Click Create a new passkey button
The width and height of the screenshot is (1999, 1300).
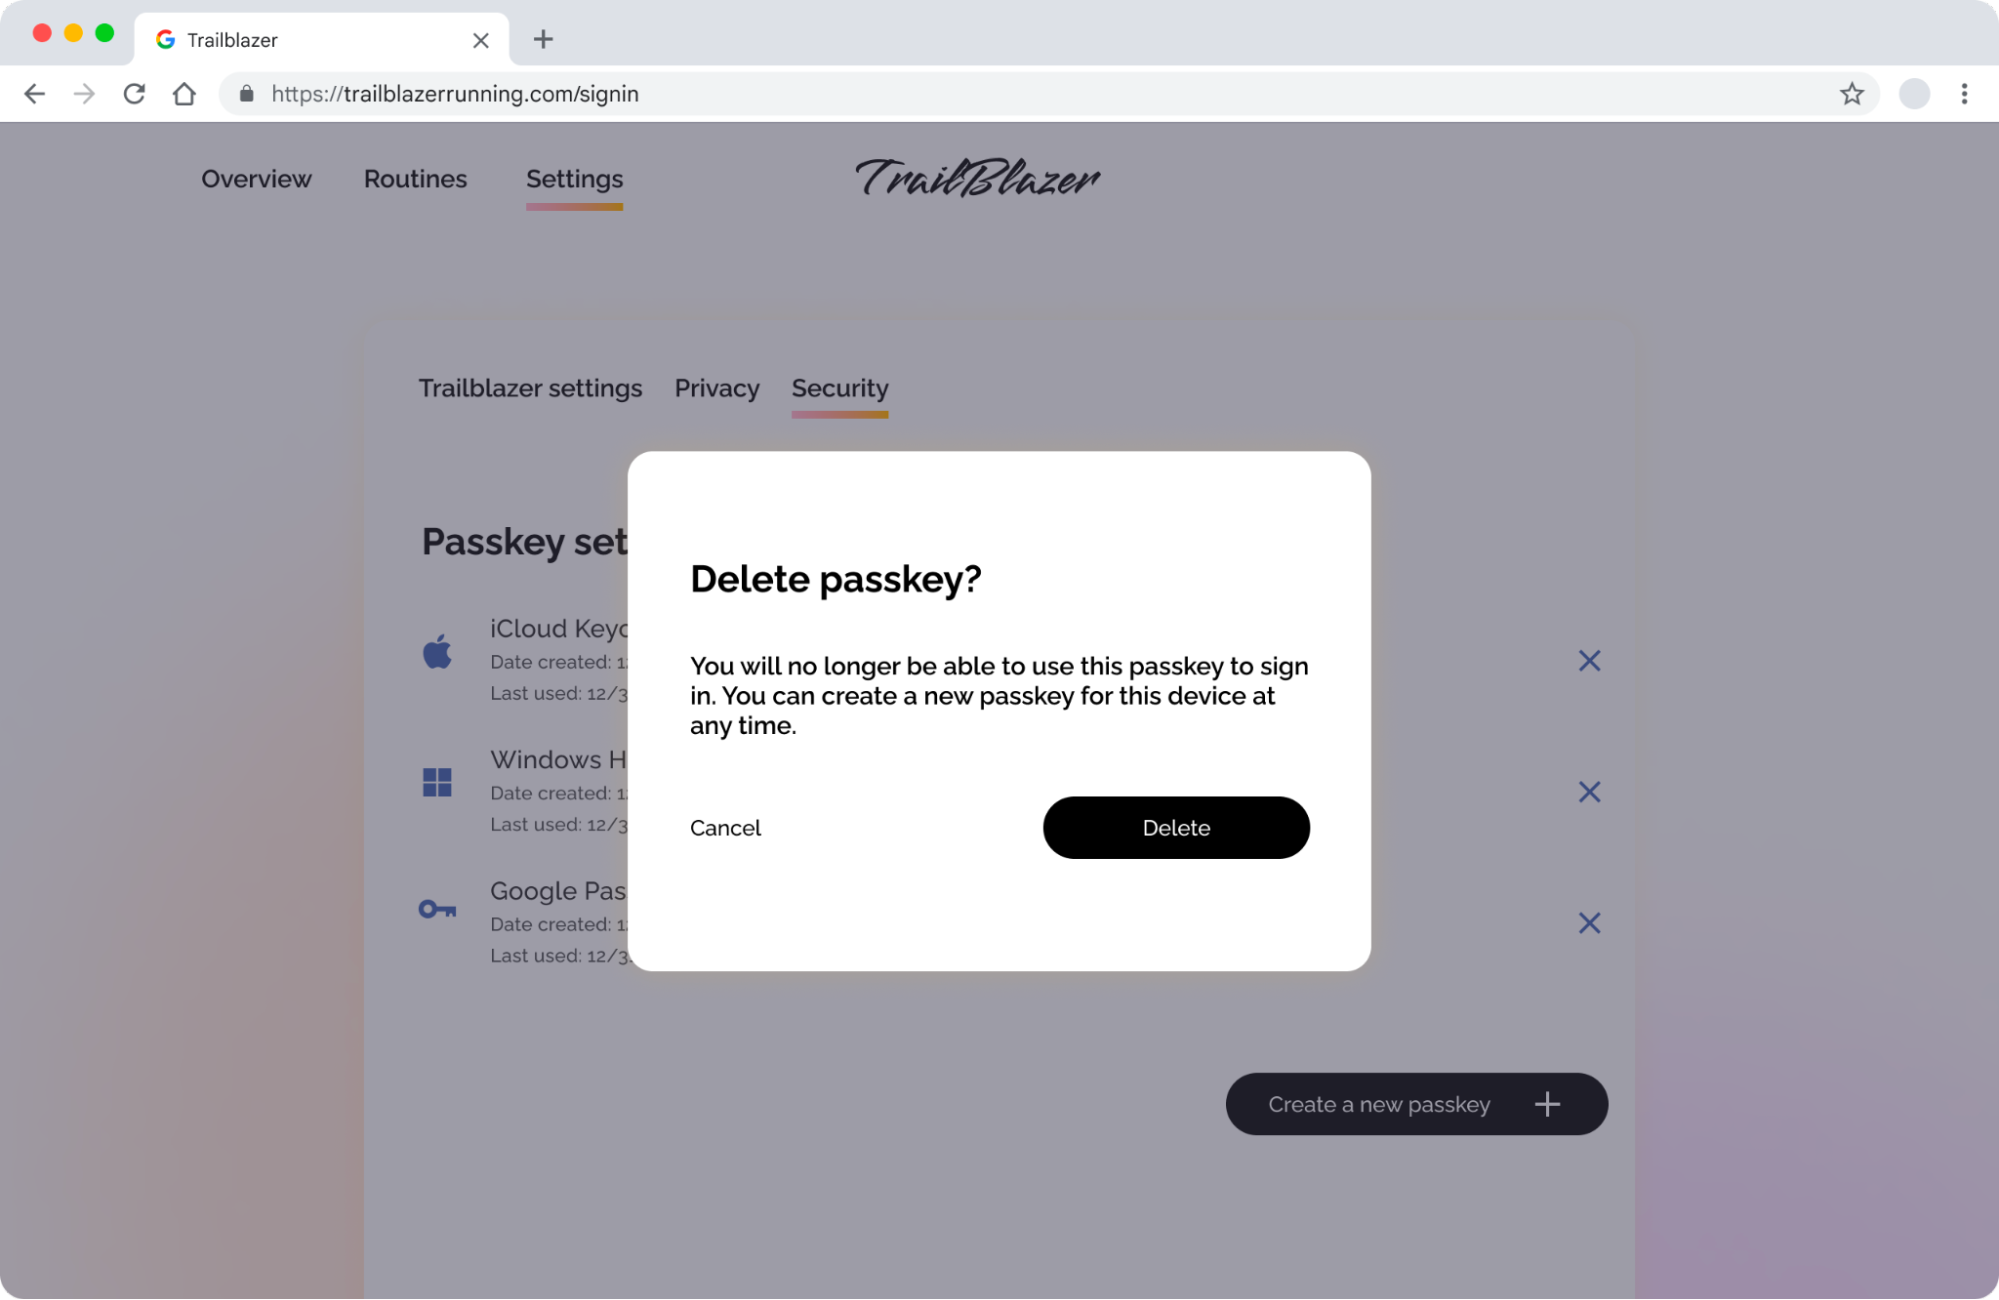1416,1103
